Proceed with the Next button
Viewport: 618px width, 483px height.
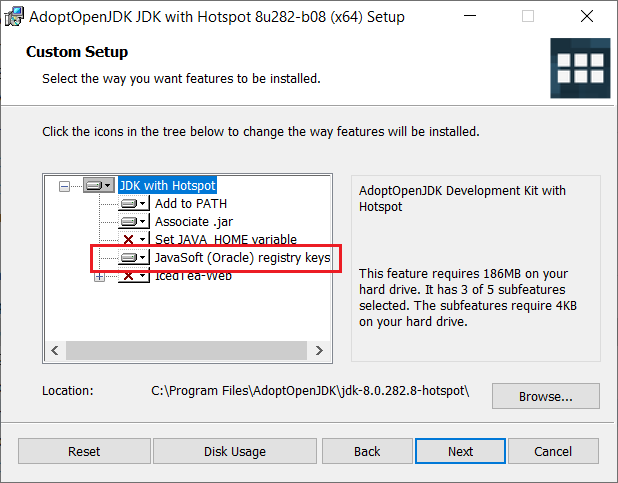click(460, 451)
